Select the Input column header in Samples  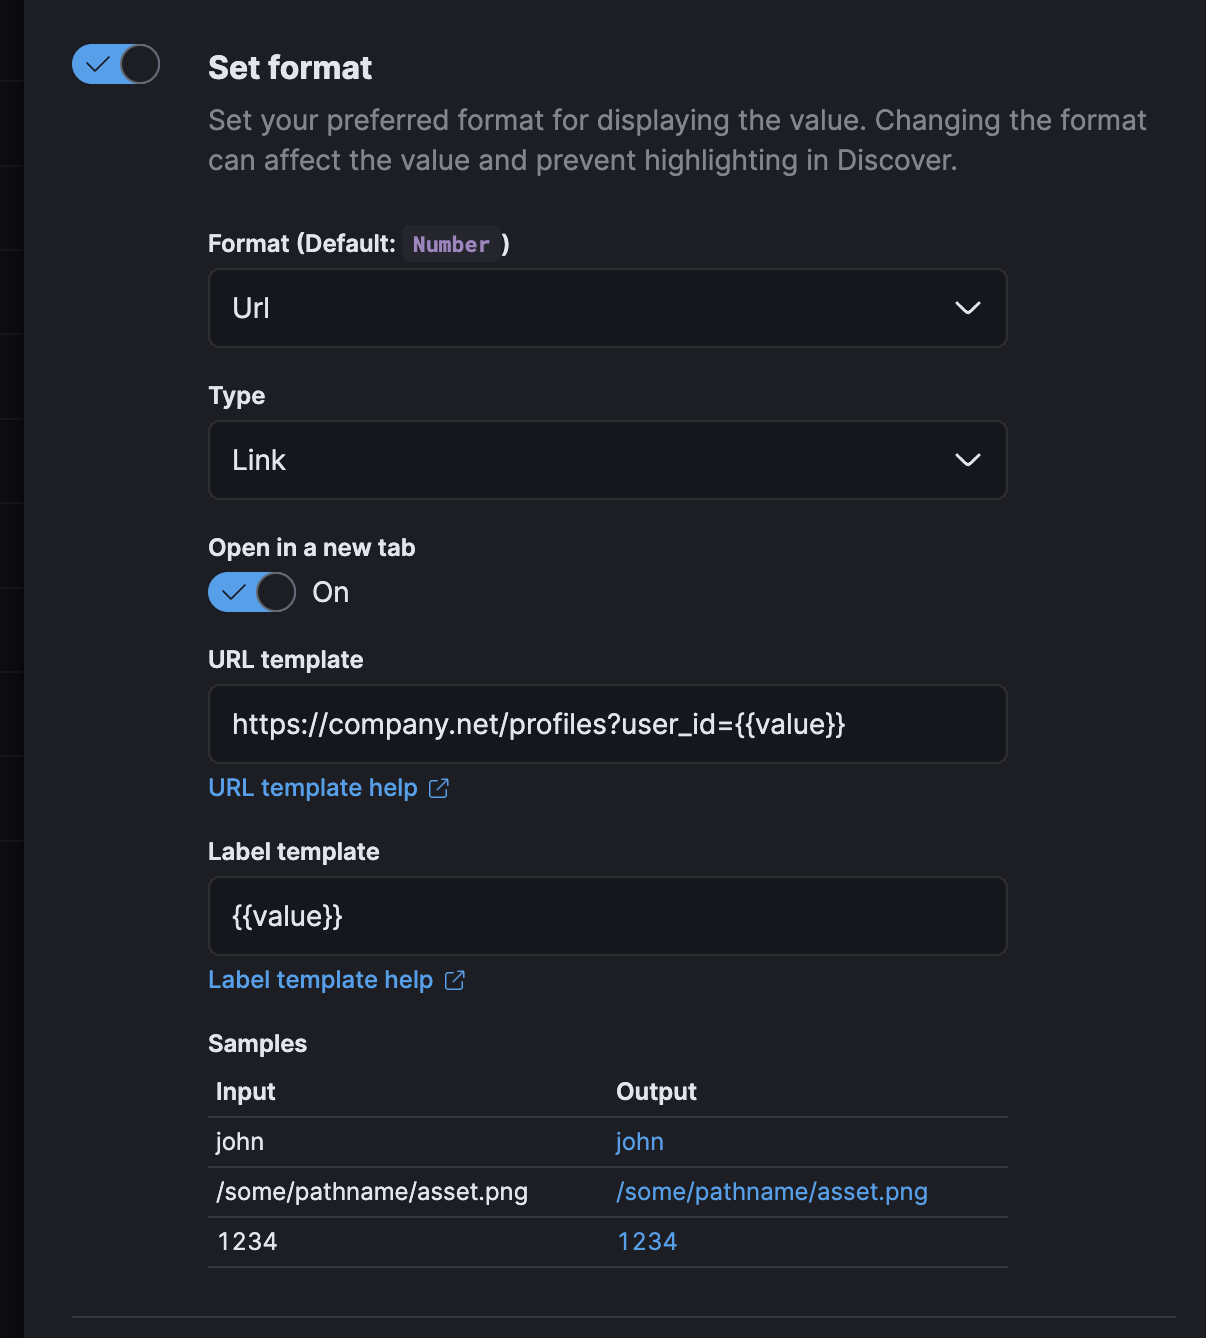[245, 1091]
